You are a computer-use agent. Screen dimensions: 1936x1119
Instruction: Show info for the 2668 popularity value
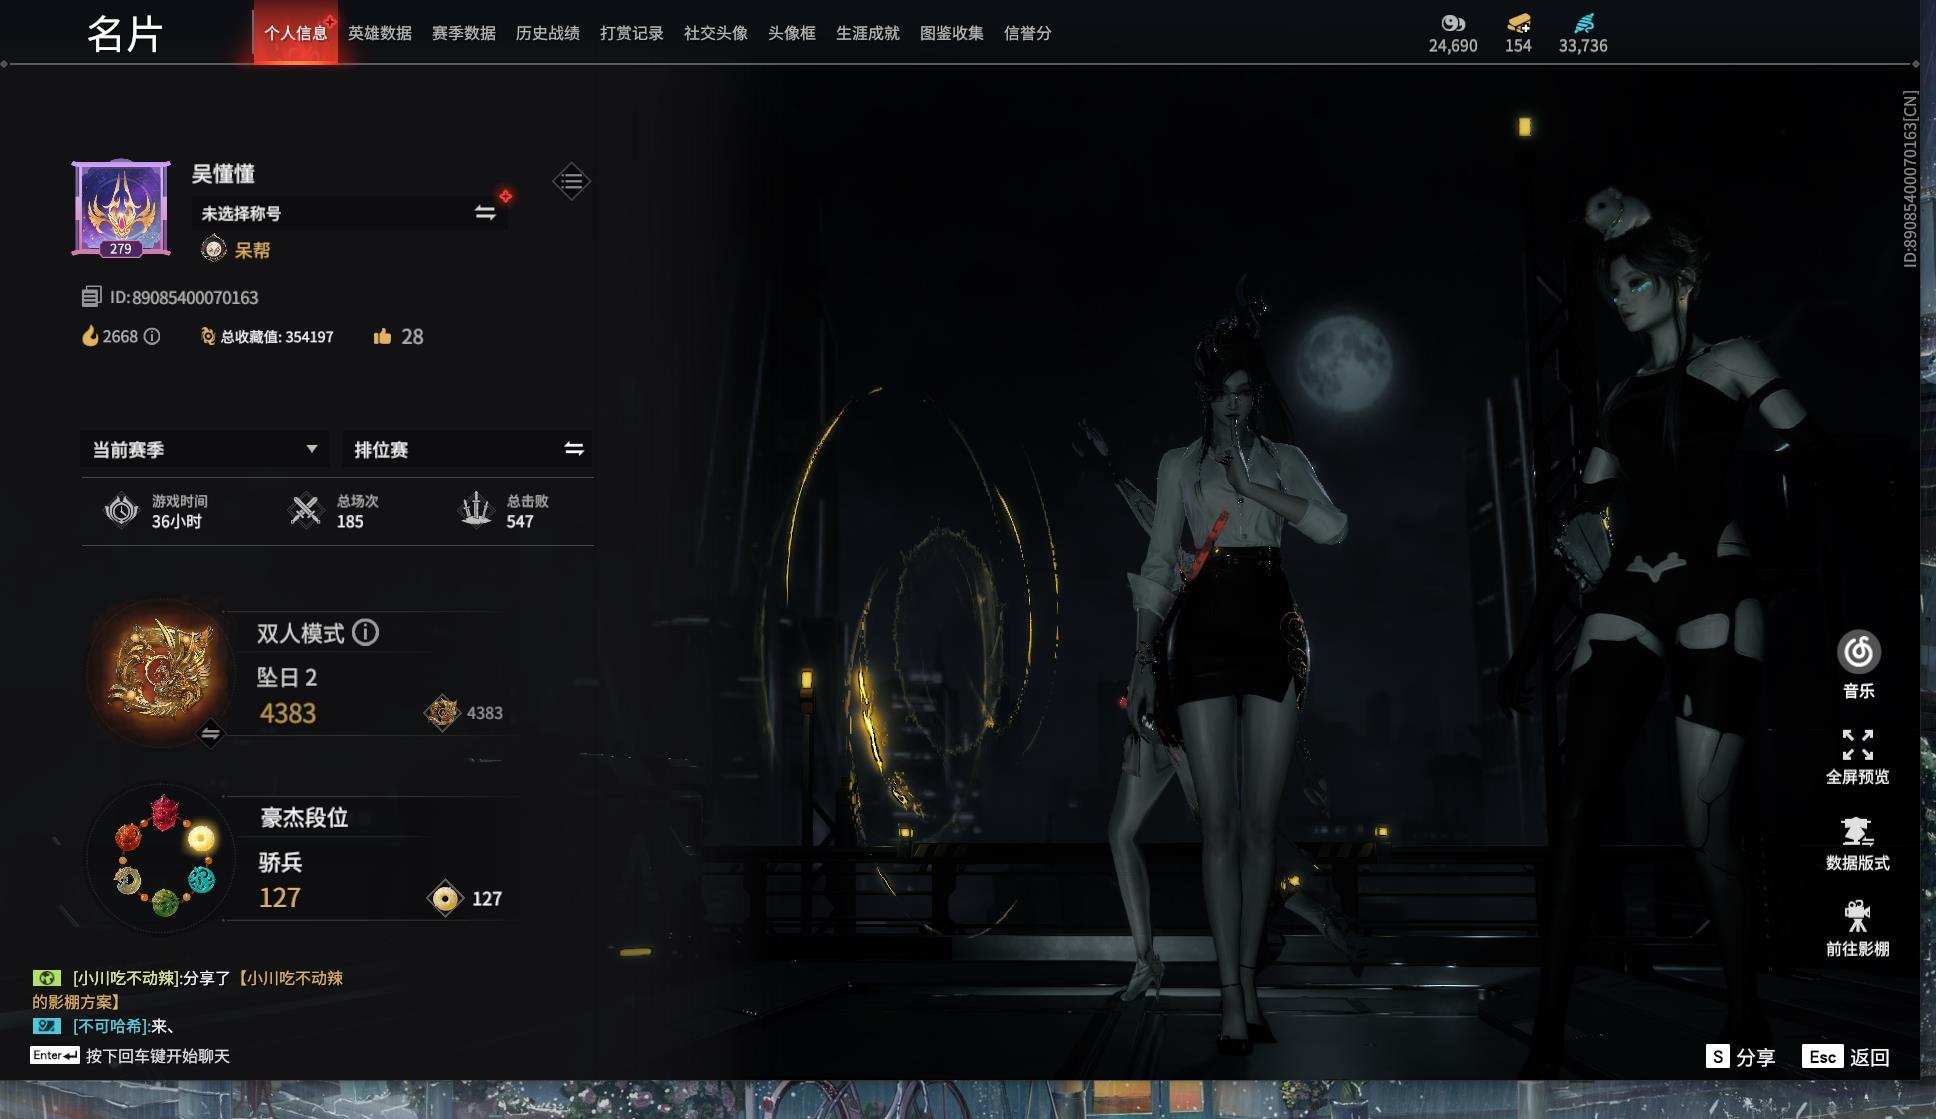tap(152, 336)
